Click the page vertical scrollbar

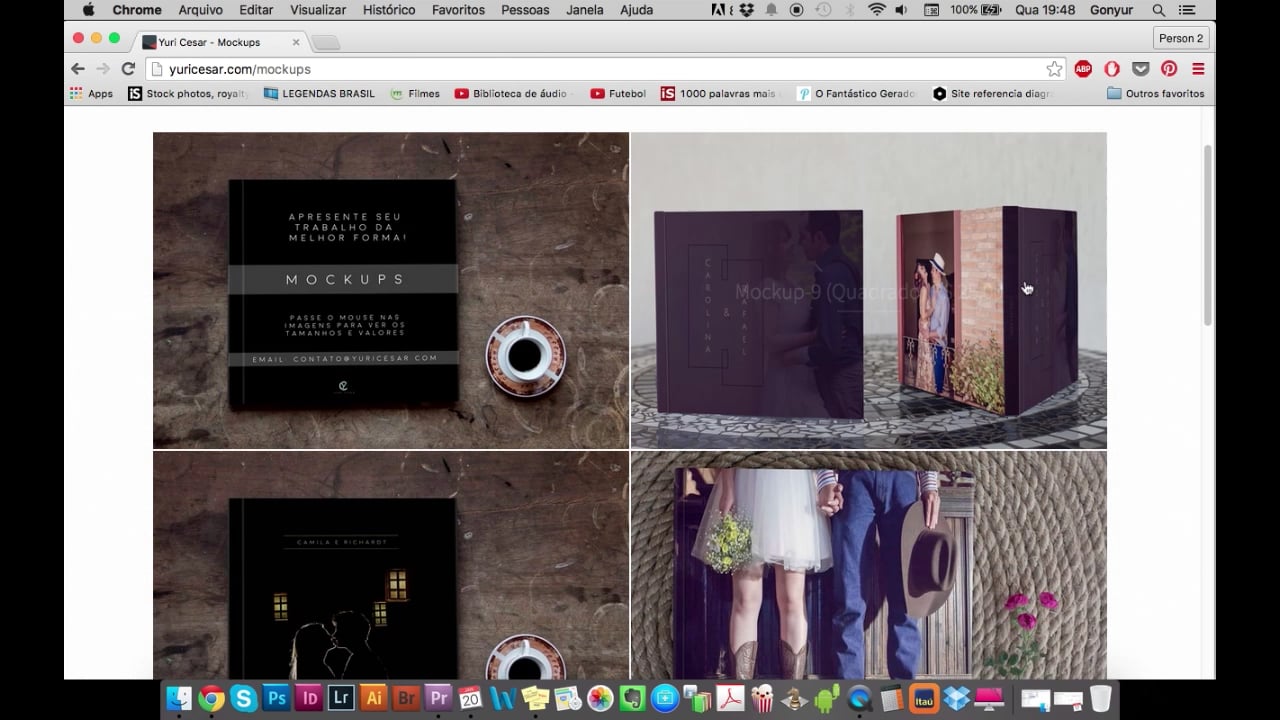click(1208, 235)
